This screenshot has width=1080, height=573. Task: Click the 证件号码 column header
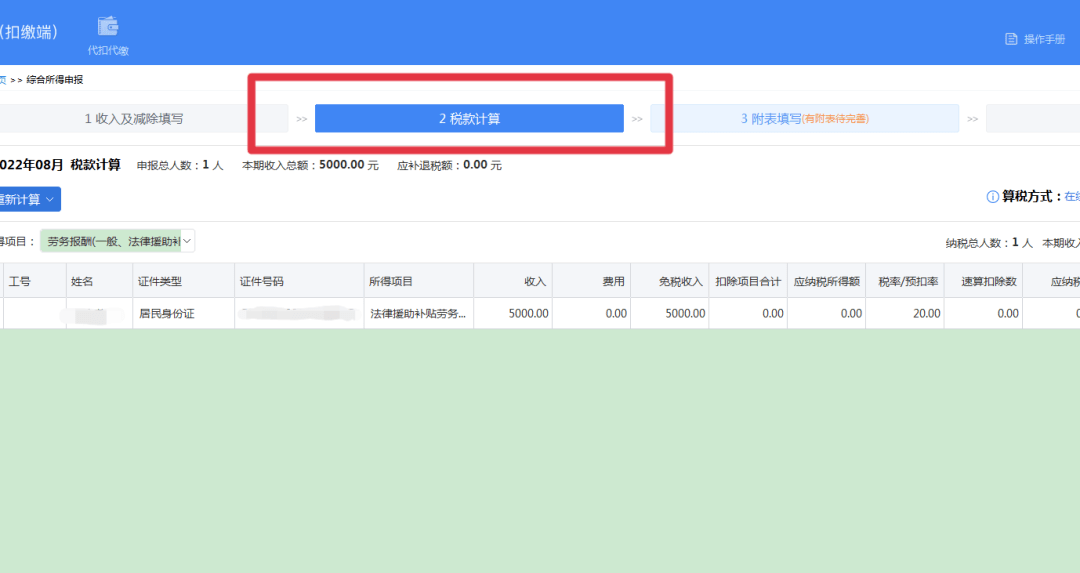tap(262, 281)
